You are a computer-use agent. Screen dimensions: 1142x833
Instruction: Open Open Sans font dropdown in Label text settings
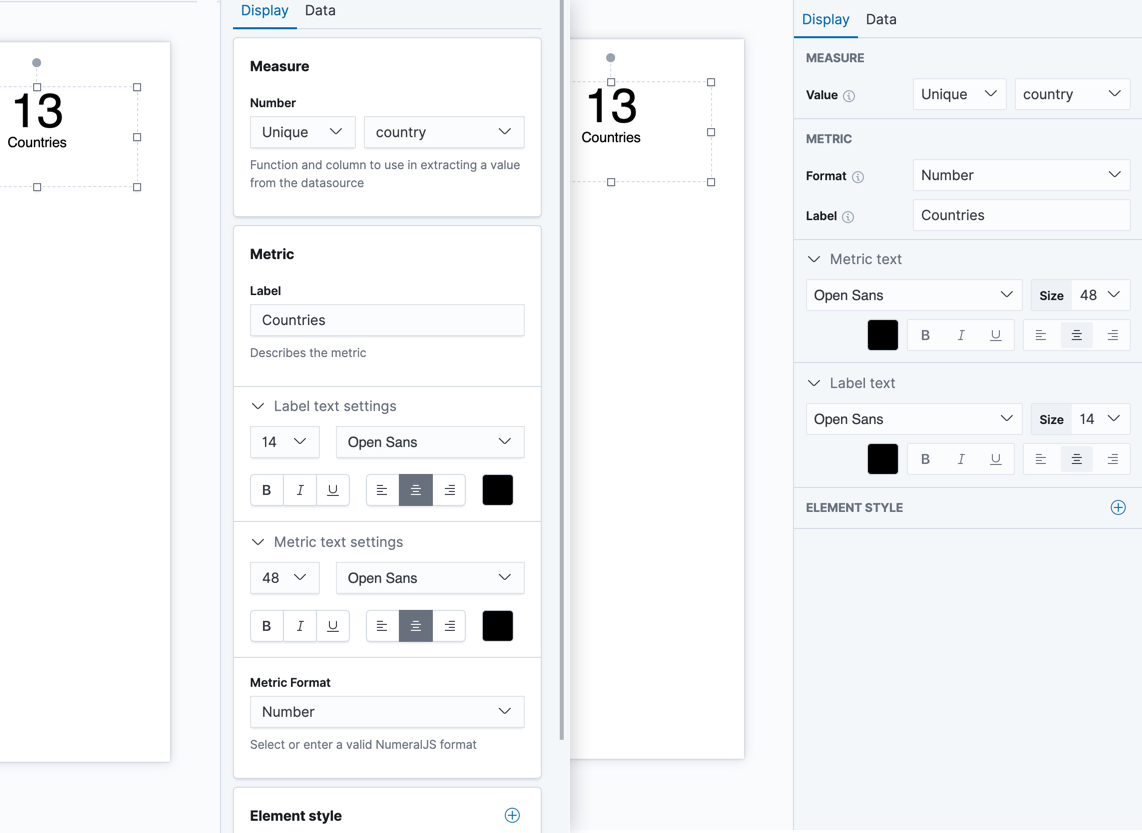430,442
